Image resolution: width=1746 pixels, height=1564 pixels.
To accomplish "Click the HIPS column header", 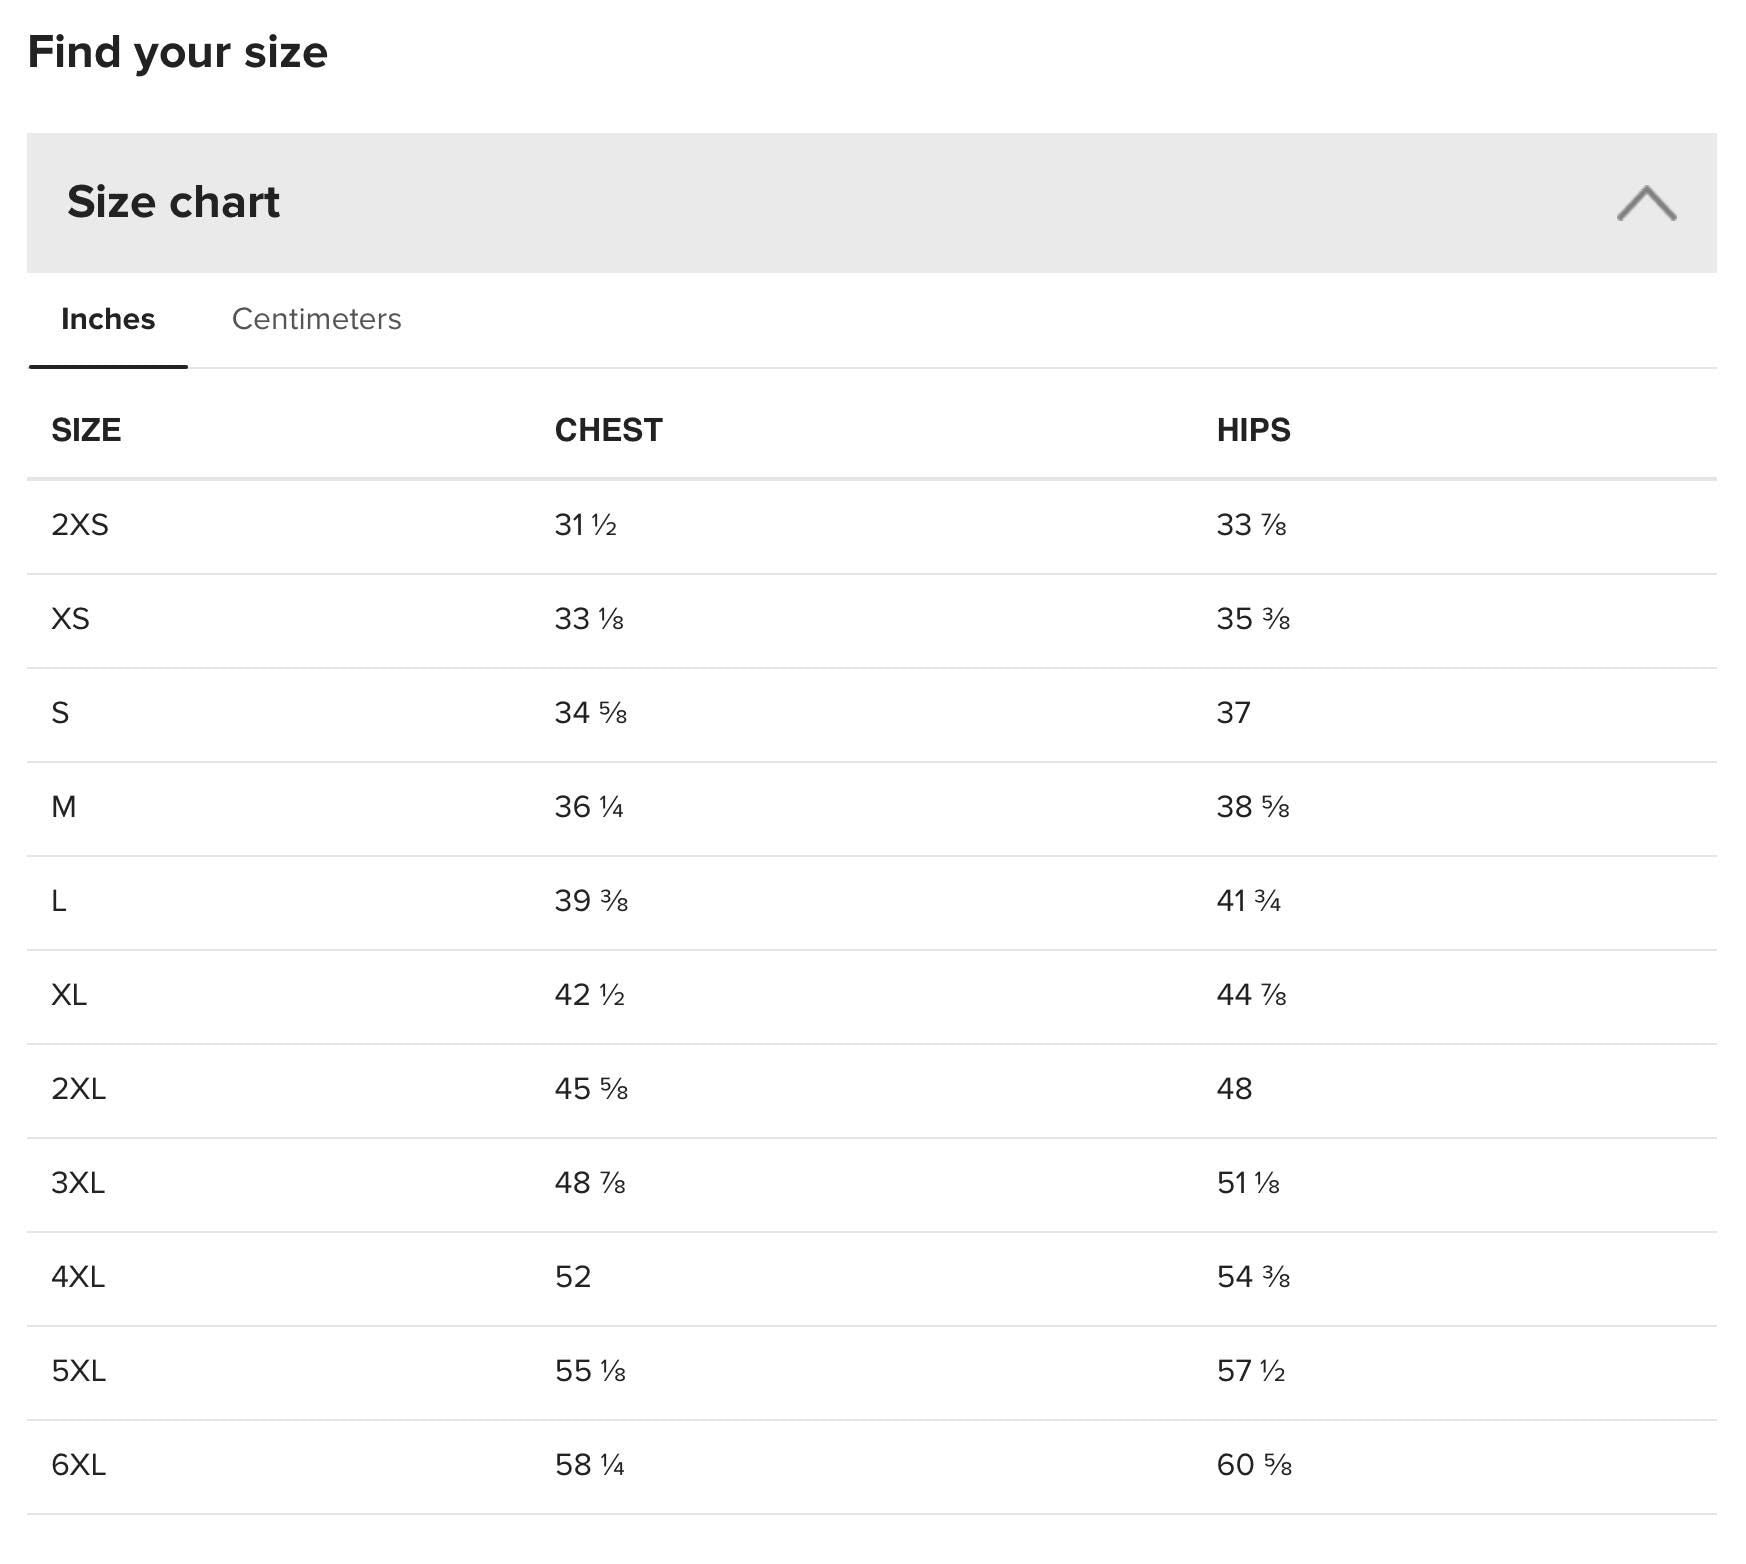I will click(x=1253, y=430).
